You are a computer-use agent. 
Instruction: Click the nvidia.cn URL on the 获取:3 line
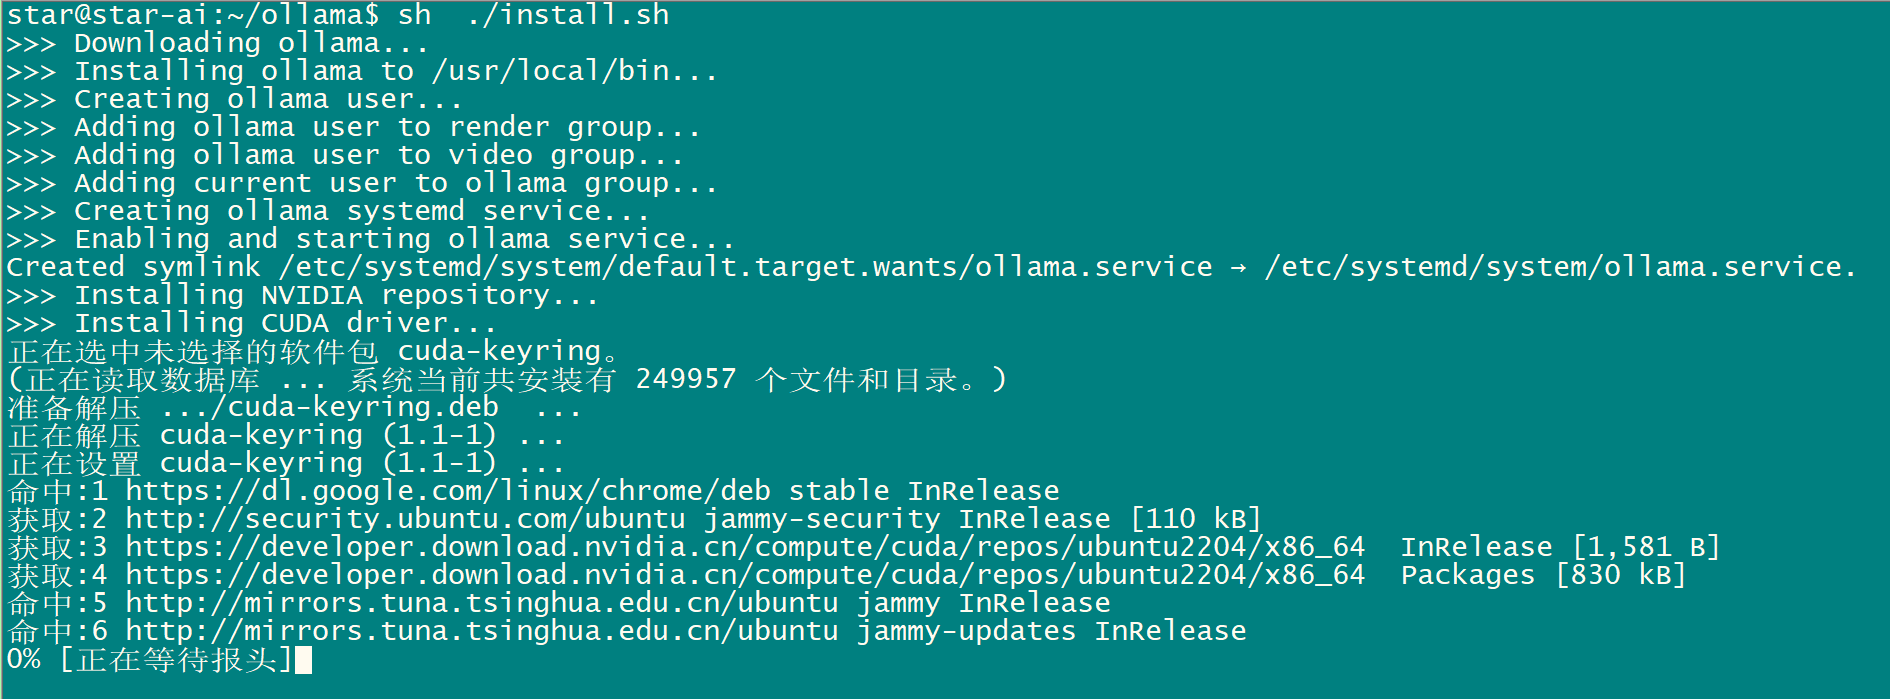tap(744, 547)
